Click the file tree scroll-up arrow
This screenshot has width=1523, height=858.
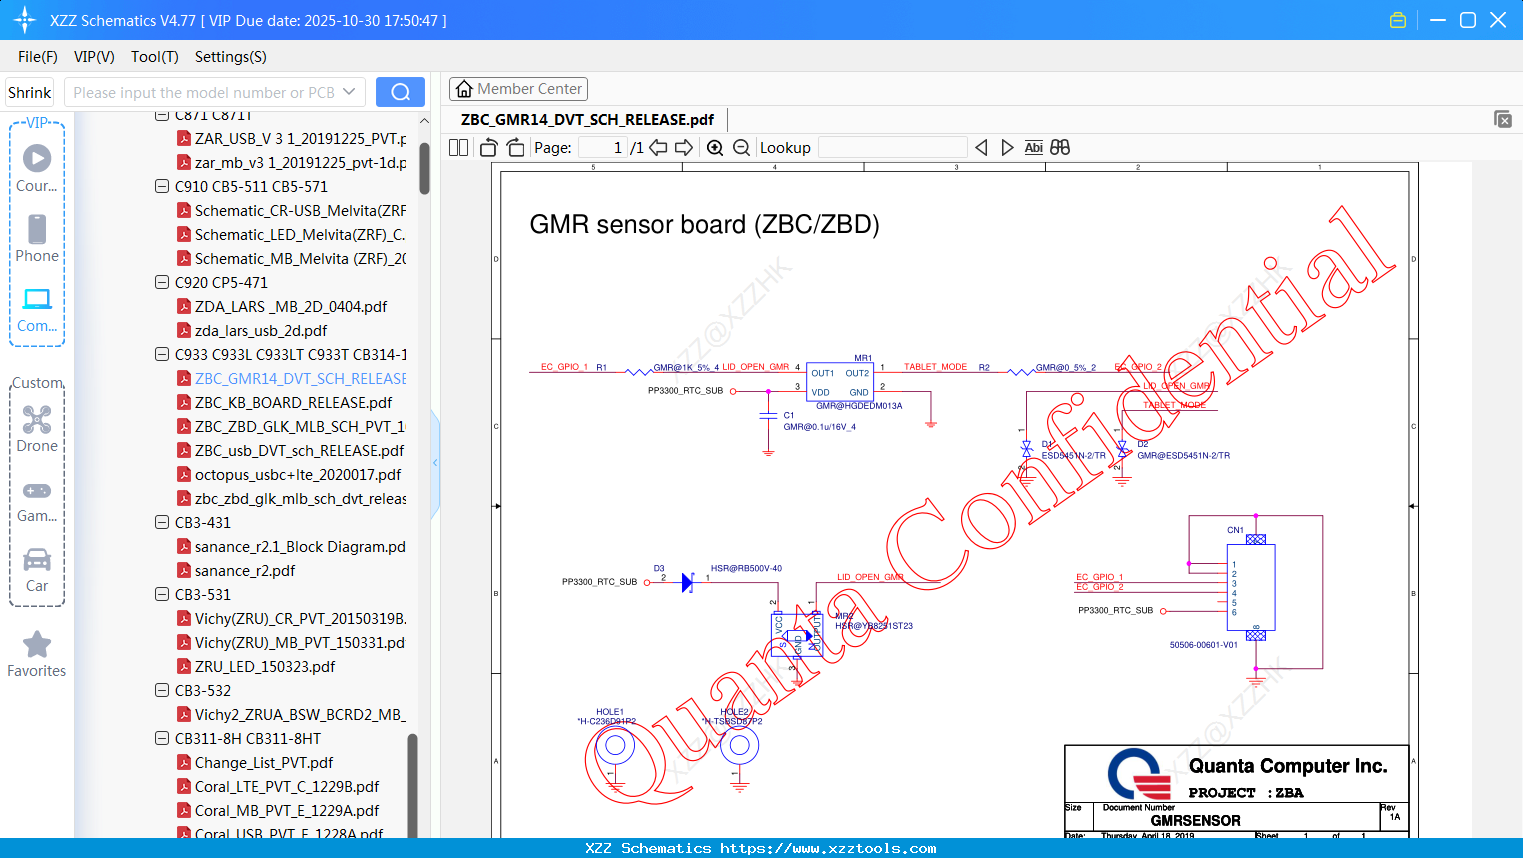[424, 121]
